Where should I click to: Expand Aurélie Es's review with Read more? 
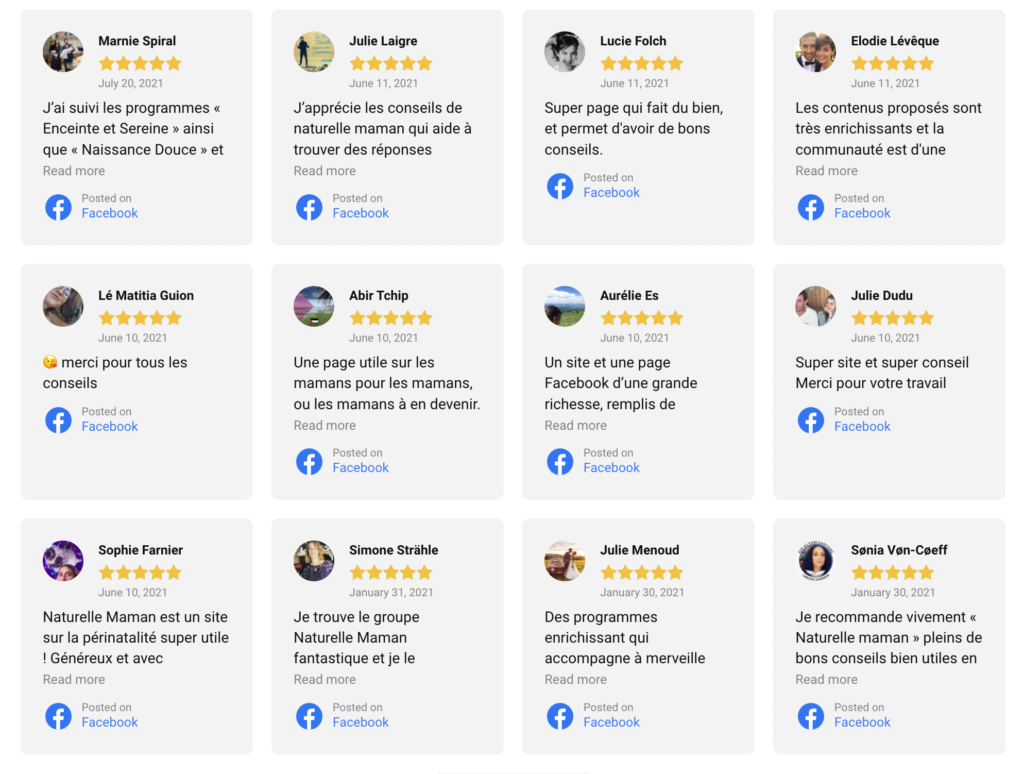click(x=576, y=425)
